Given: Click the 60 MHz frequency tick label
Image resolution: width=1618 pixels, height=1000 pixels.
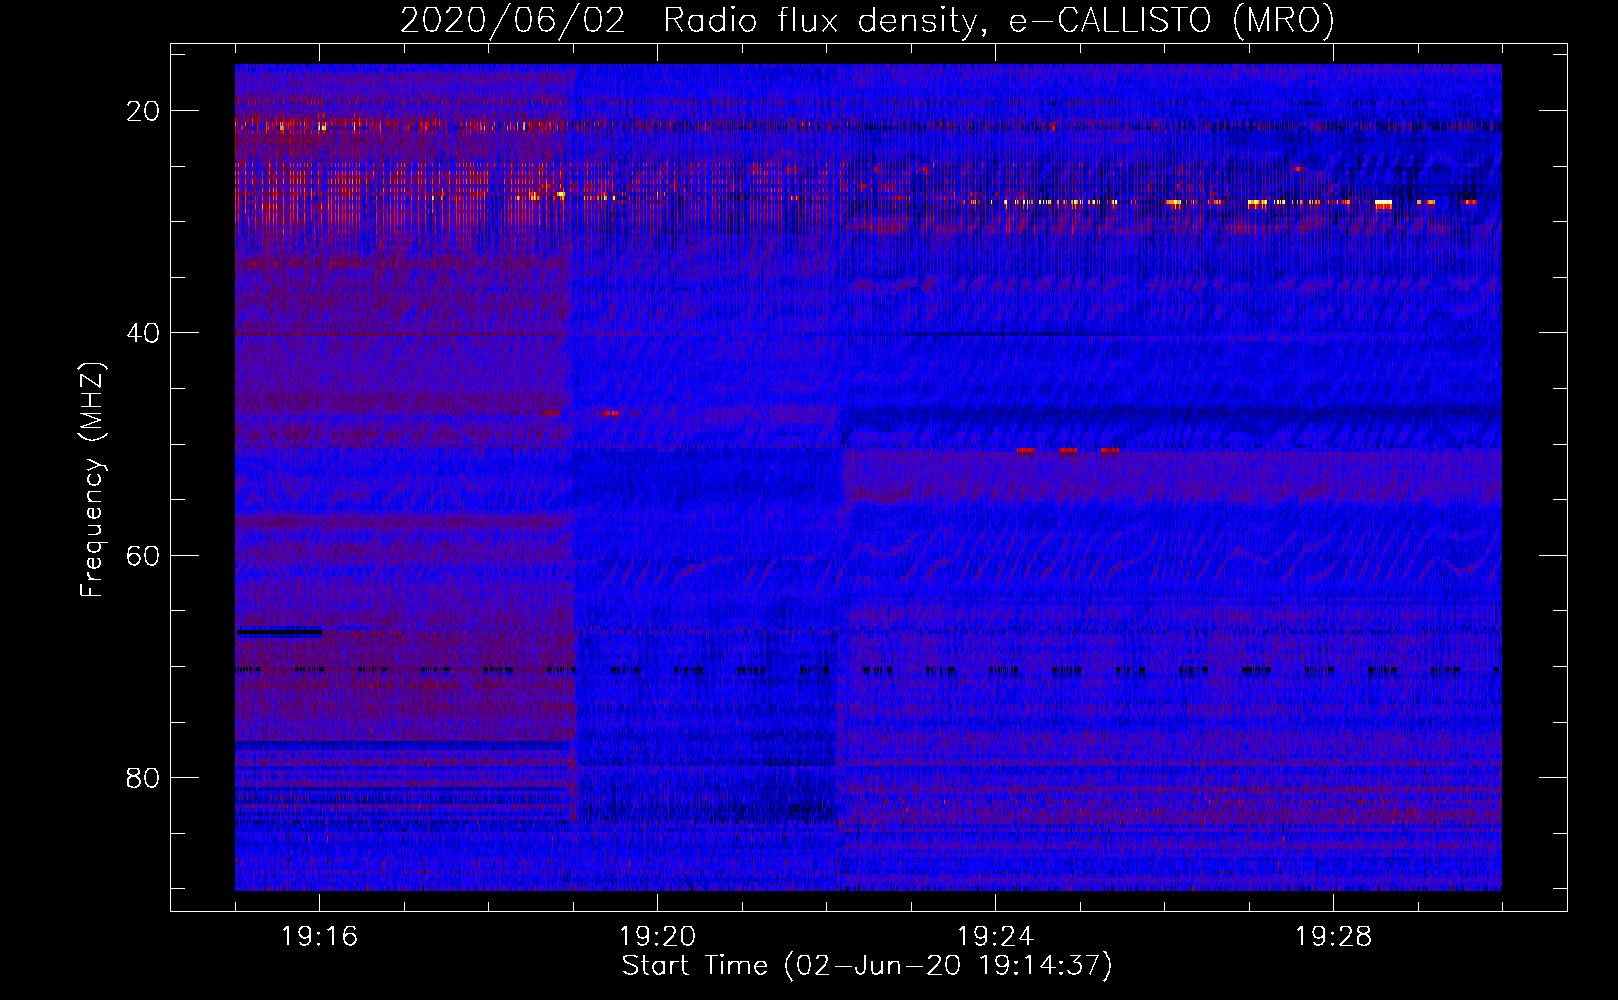Looking at the screenshot, I should tap(143, 555).
